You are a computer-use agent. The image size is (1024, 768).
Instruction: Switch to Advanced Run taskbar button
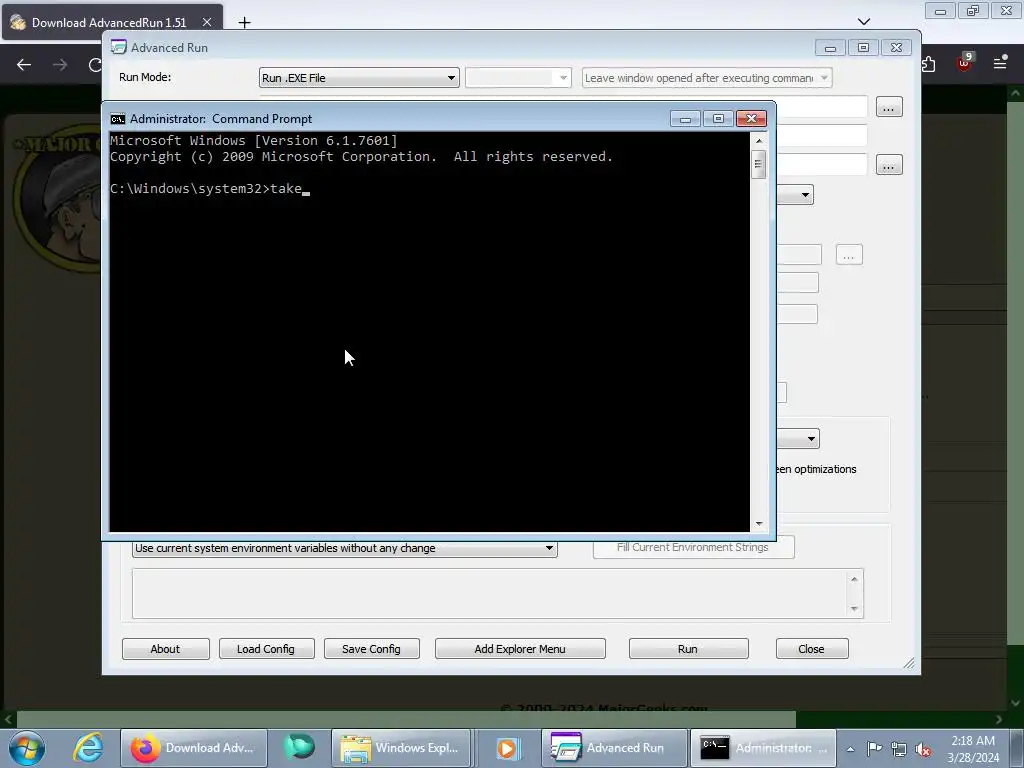[x=615, y=748]
